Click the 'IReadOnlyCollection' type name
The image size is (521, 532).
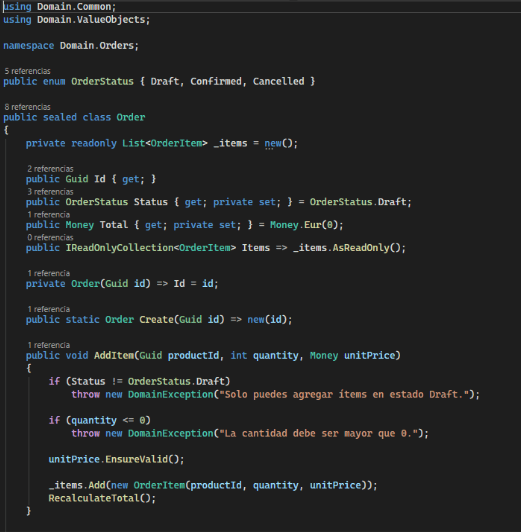119,248
